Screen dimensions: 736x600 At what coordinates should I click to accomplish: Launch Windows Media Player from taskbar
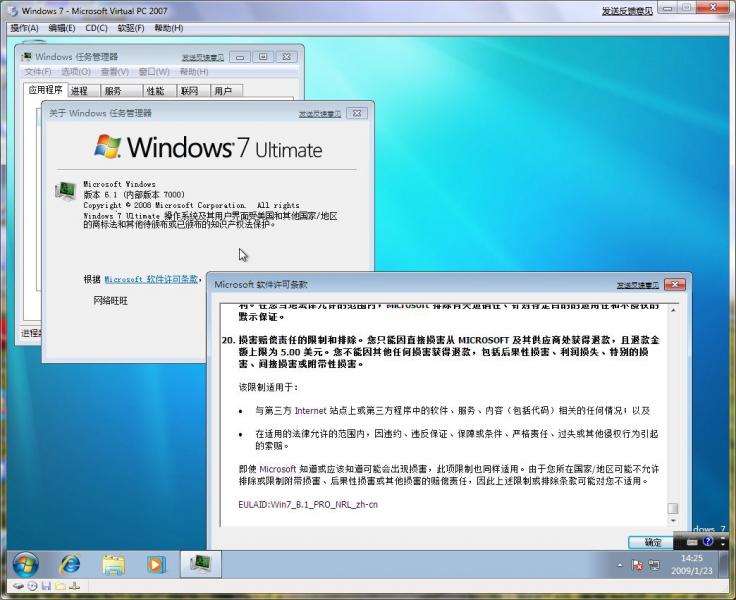click(156, 565)
